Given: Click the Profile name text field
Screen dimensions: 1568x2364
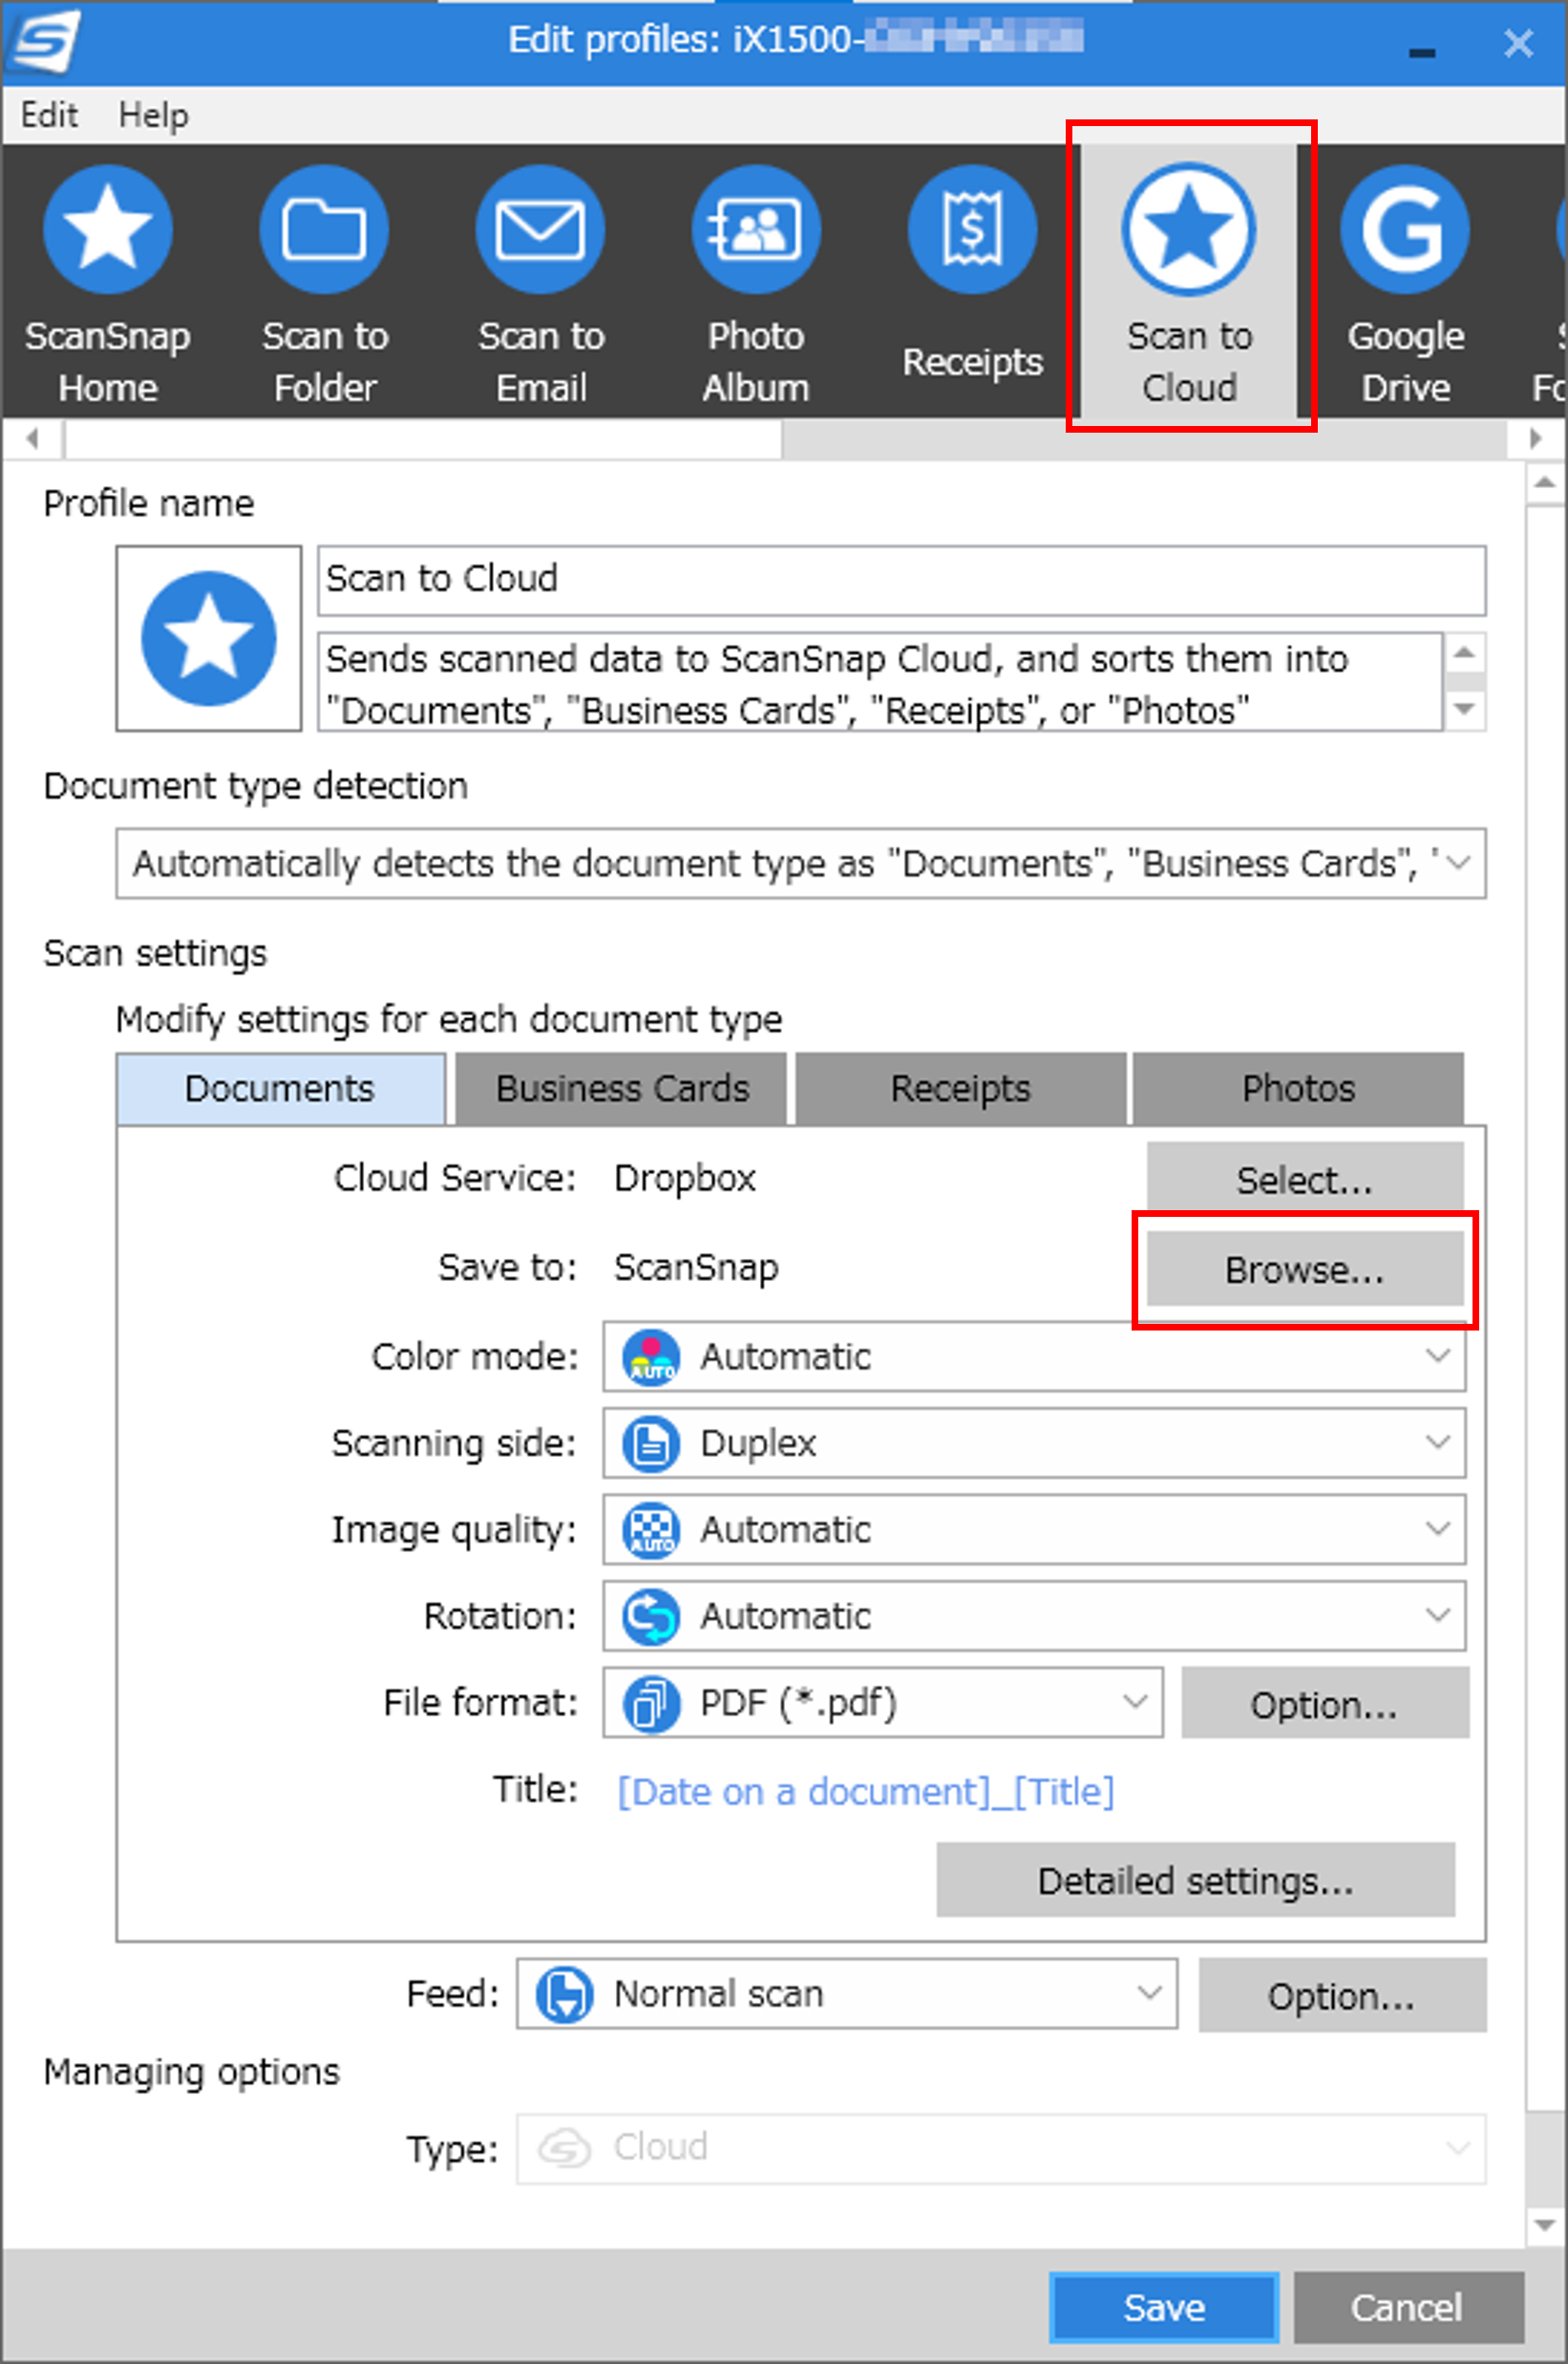Looking at the screenshot, I should [902, 580].
